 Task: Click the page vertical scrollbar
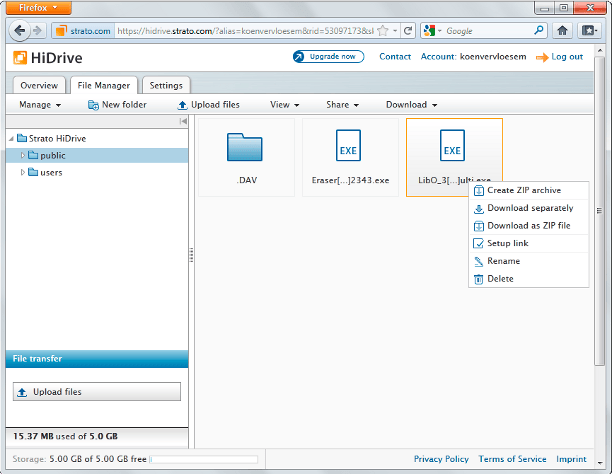point(600,211)
